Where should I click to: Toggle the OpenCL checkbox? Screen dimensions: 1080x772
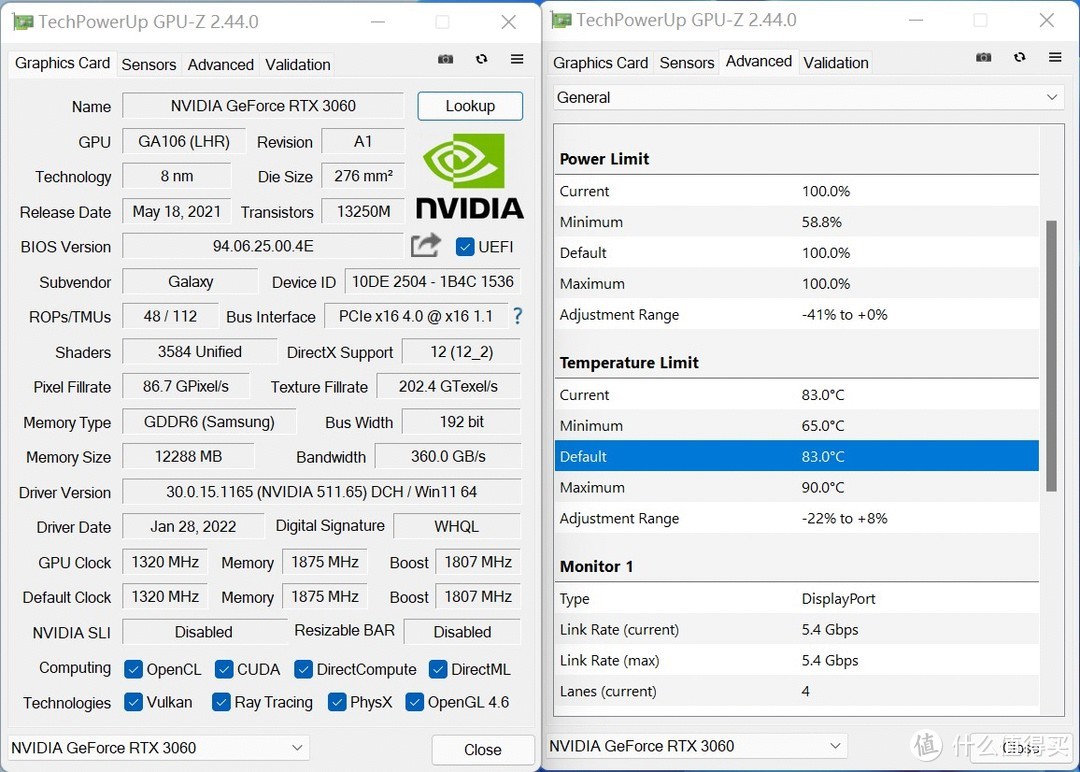coord(134,669)
